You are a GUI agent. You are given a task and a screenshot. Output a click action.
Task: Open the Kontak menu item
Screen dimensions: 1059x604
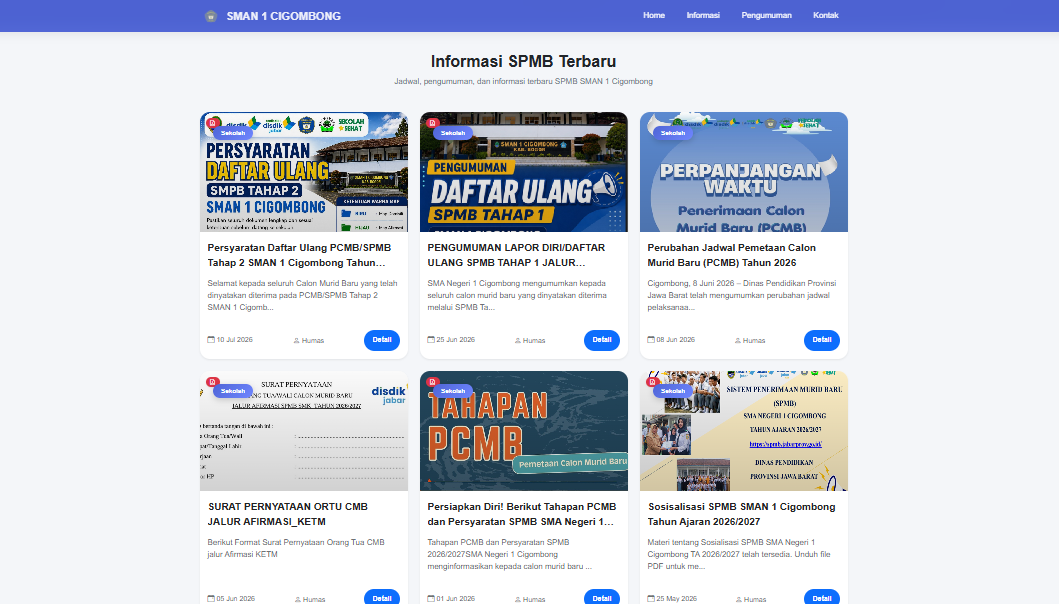(x=825, y=16)
